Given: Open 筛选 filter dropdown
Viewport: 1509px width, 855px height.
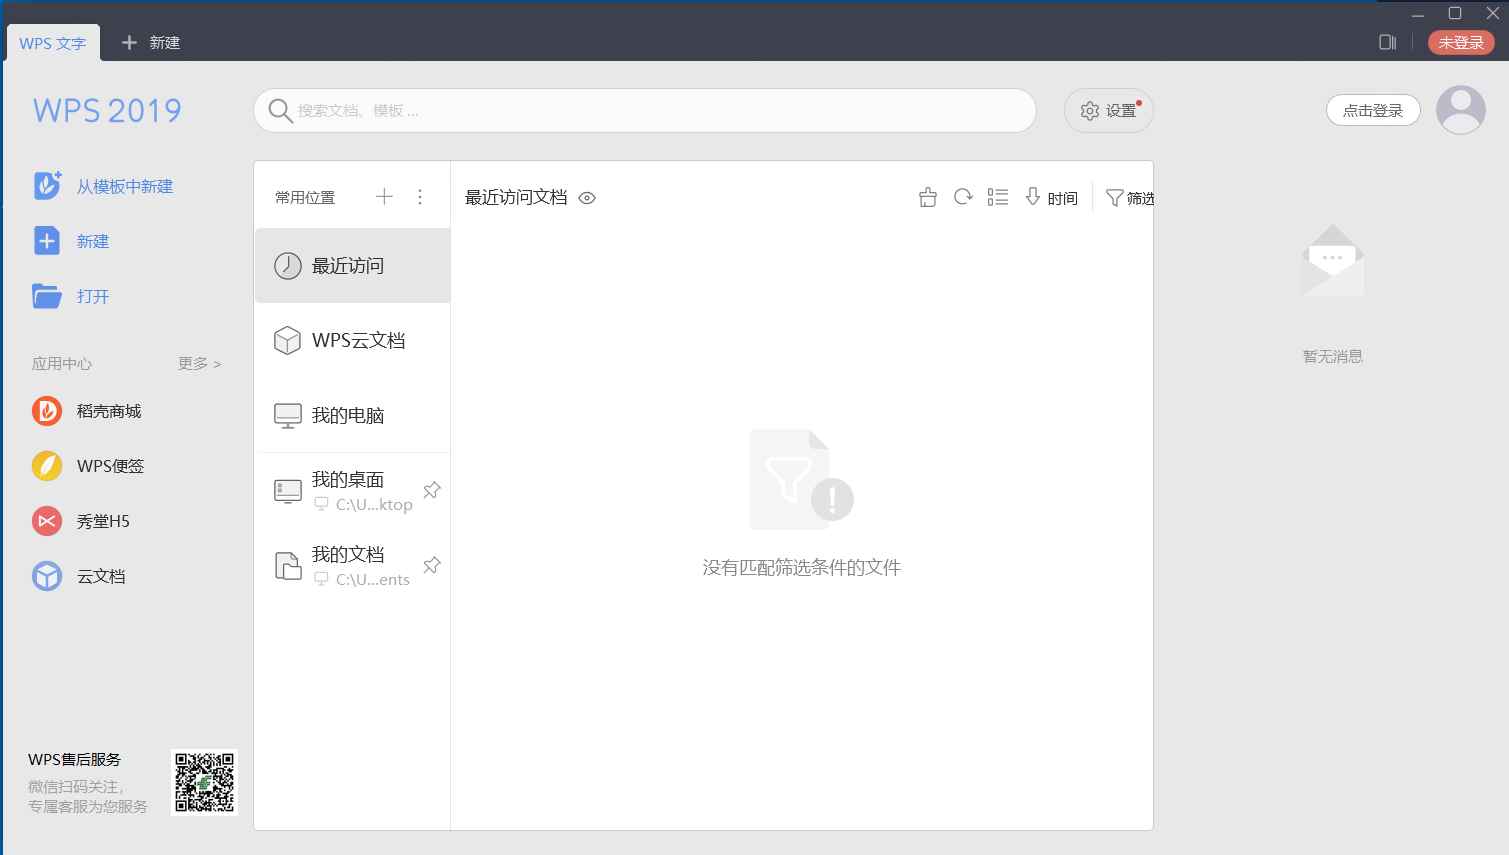Looking at the screenshot, I should point(1129,198).
